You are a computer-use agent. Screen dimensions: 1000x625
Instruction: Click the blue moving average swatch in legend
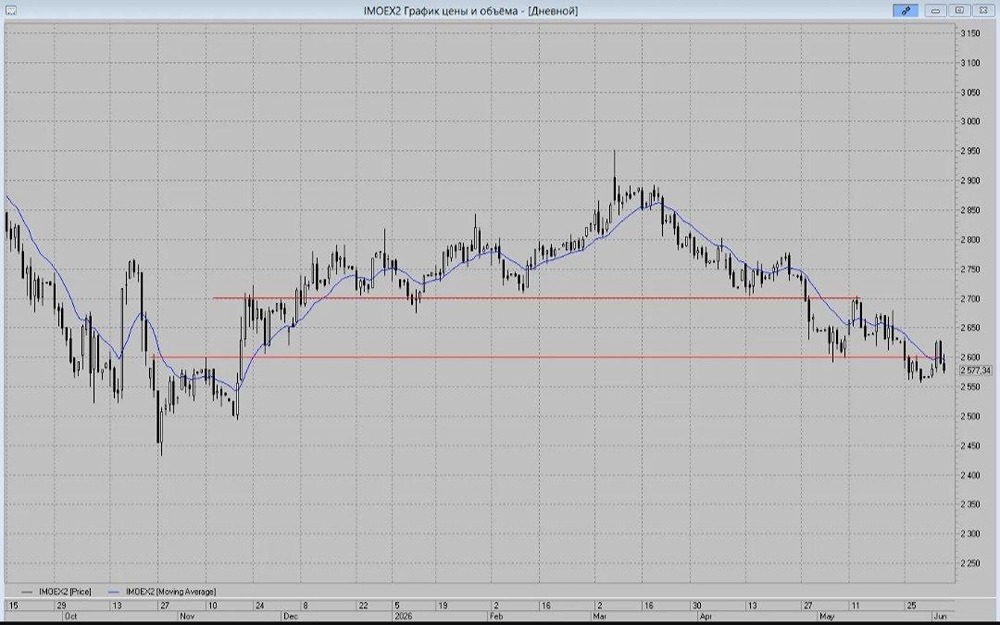pyautogui.click(x=115, y=592)
